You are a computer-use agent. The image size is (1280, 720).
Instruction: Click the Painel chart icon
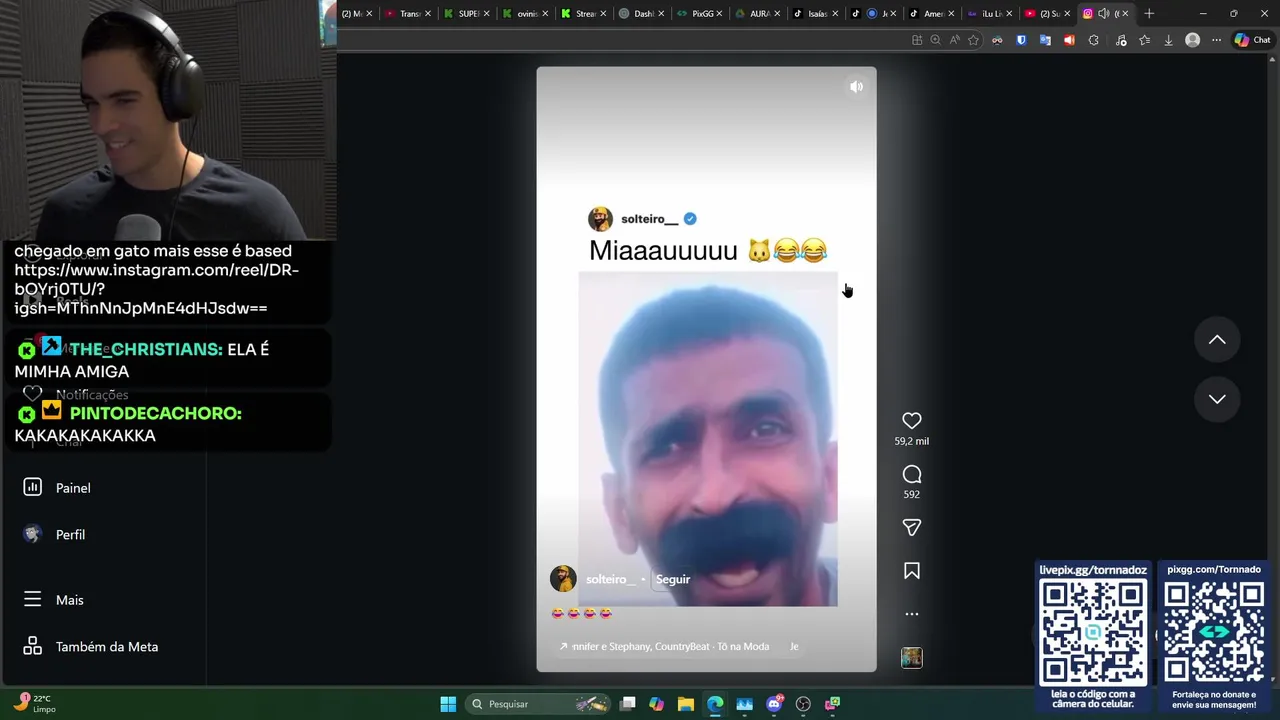pos(32,487)
